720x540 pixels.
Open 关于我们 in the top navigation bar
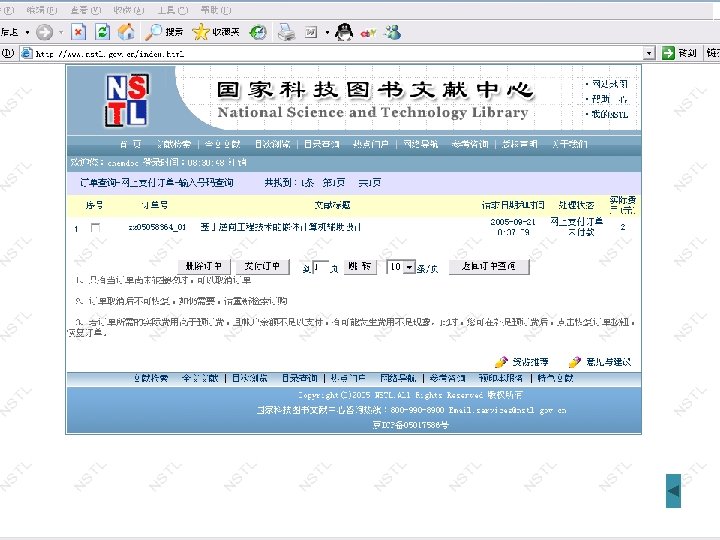(x=569, y=144)
